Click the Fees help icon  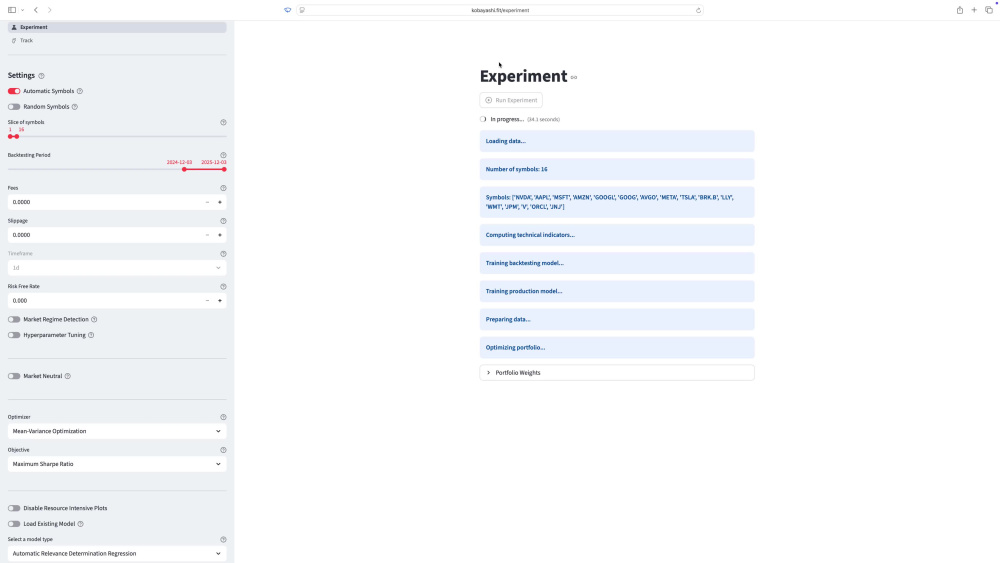tap(223, 188)
